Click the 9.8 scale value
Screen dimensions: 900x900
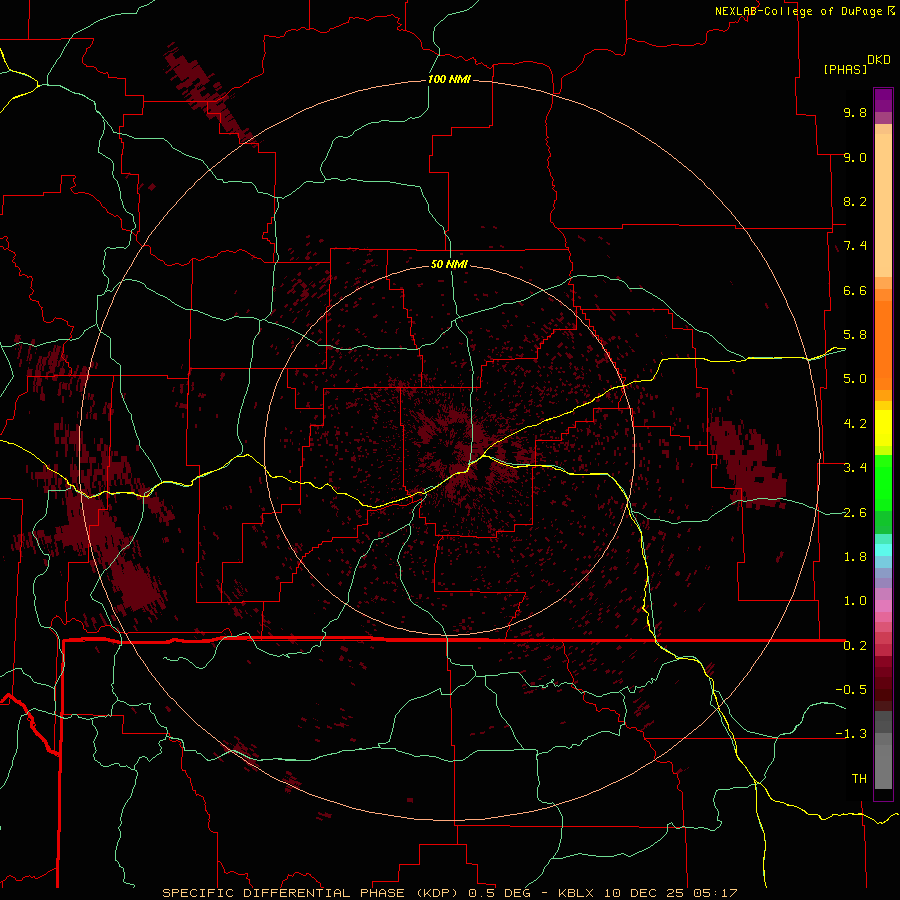[x=855, y=112]
